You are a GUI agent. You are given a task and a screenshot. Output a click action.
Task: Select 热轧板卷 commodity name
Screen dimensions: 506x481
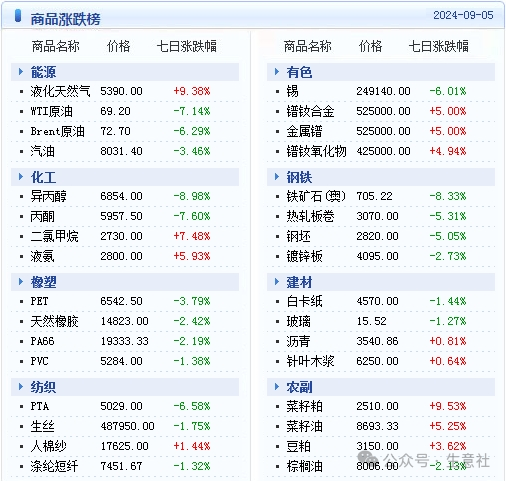point(310,216)
